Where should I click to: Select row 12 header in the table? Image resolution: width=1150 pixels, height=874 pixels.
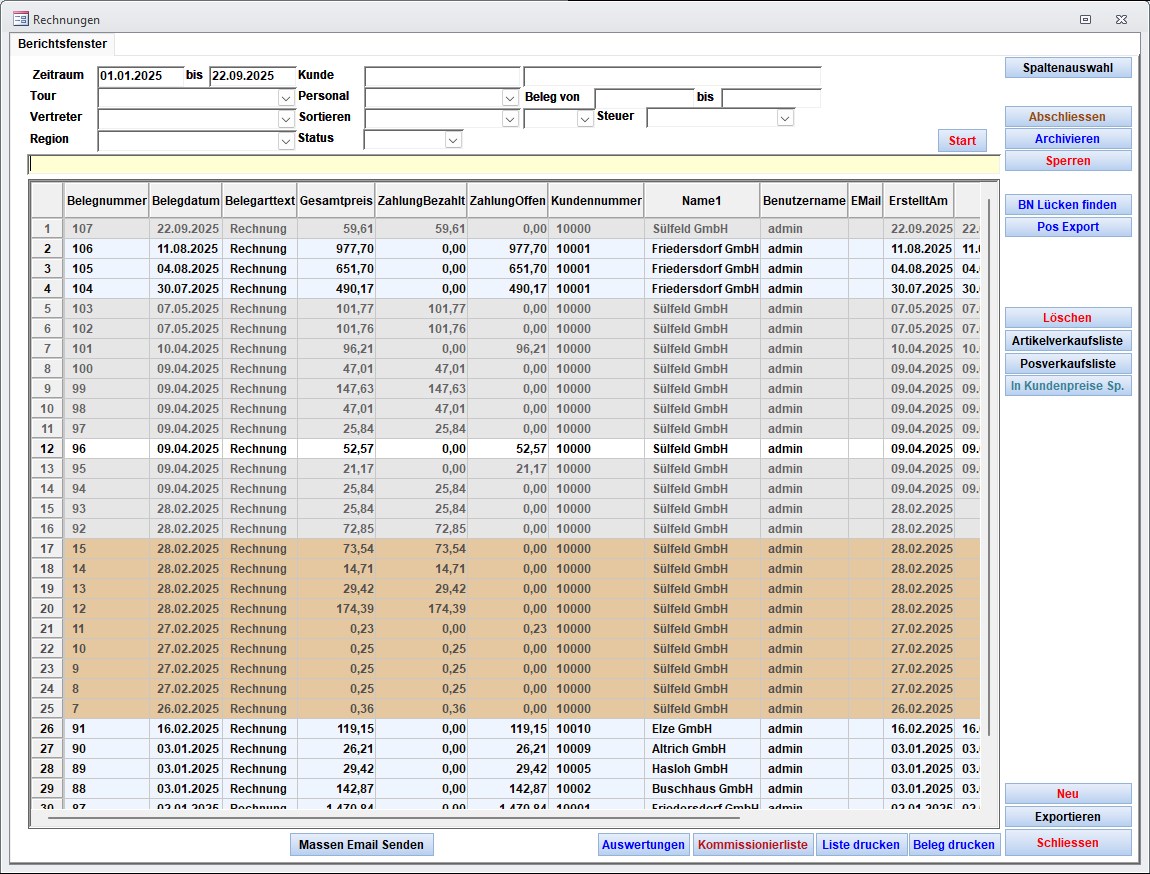pyautogui.click(x=47, y=449)
